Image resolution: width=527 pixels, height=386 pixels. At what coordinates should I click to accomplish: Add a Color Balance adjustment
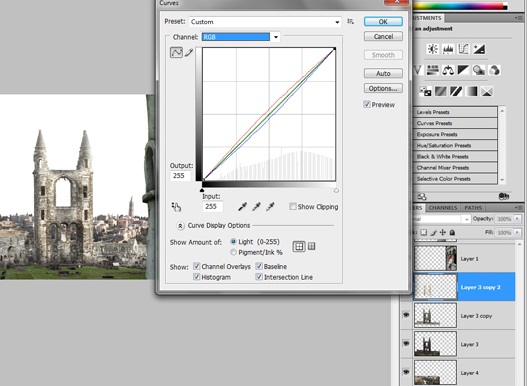click(448, 70)
